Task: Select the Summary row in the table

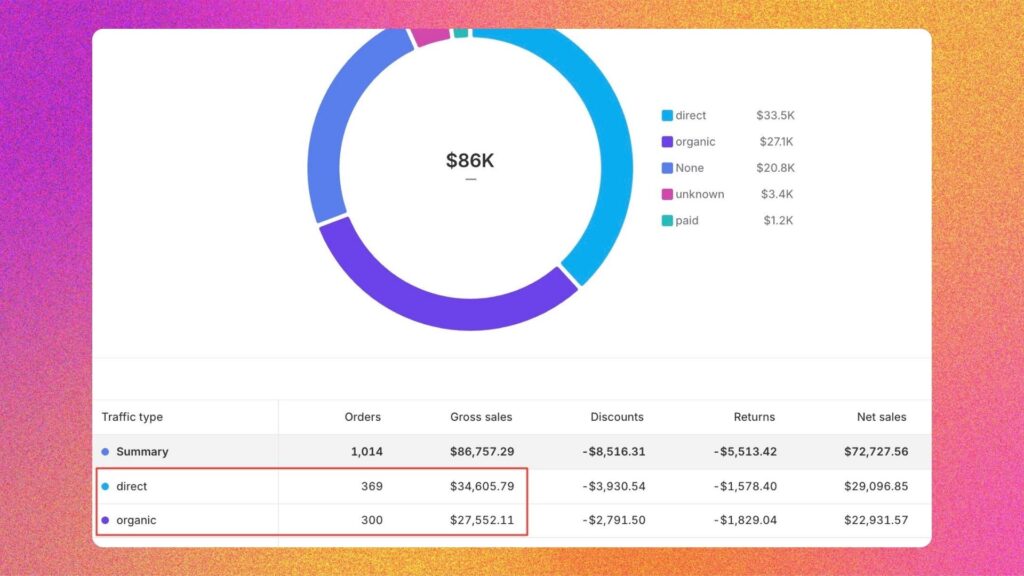Action: tap(142, 452)
